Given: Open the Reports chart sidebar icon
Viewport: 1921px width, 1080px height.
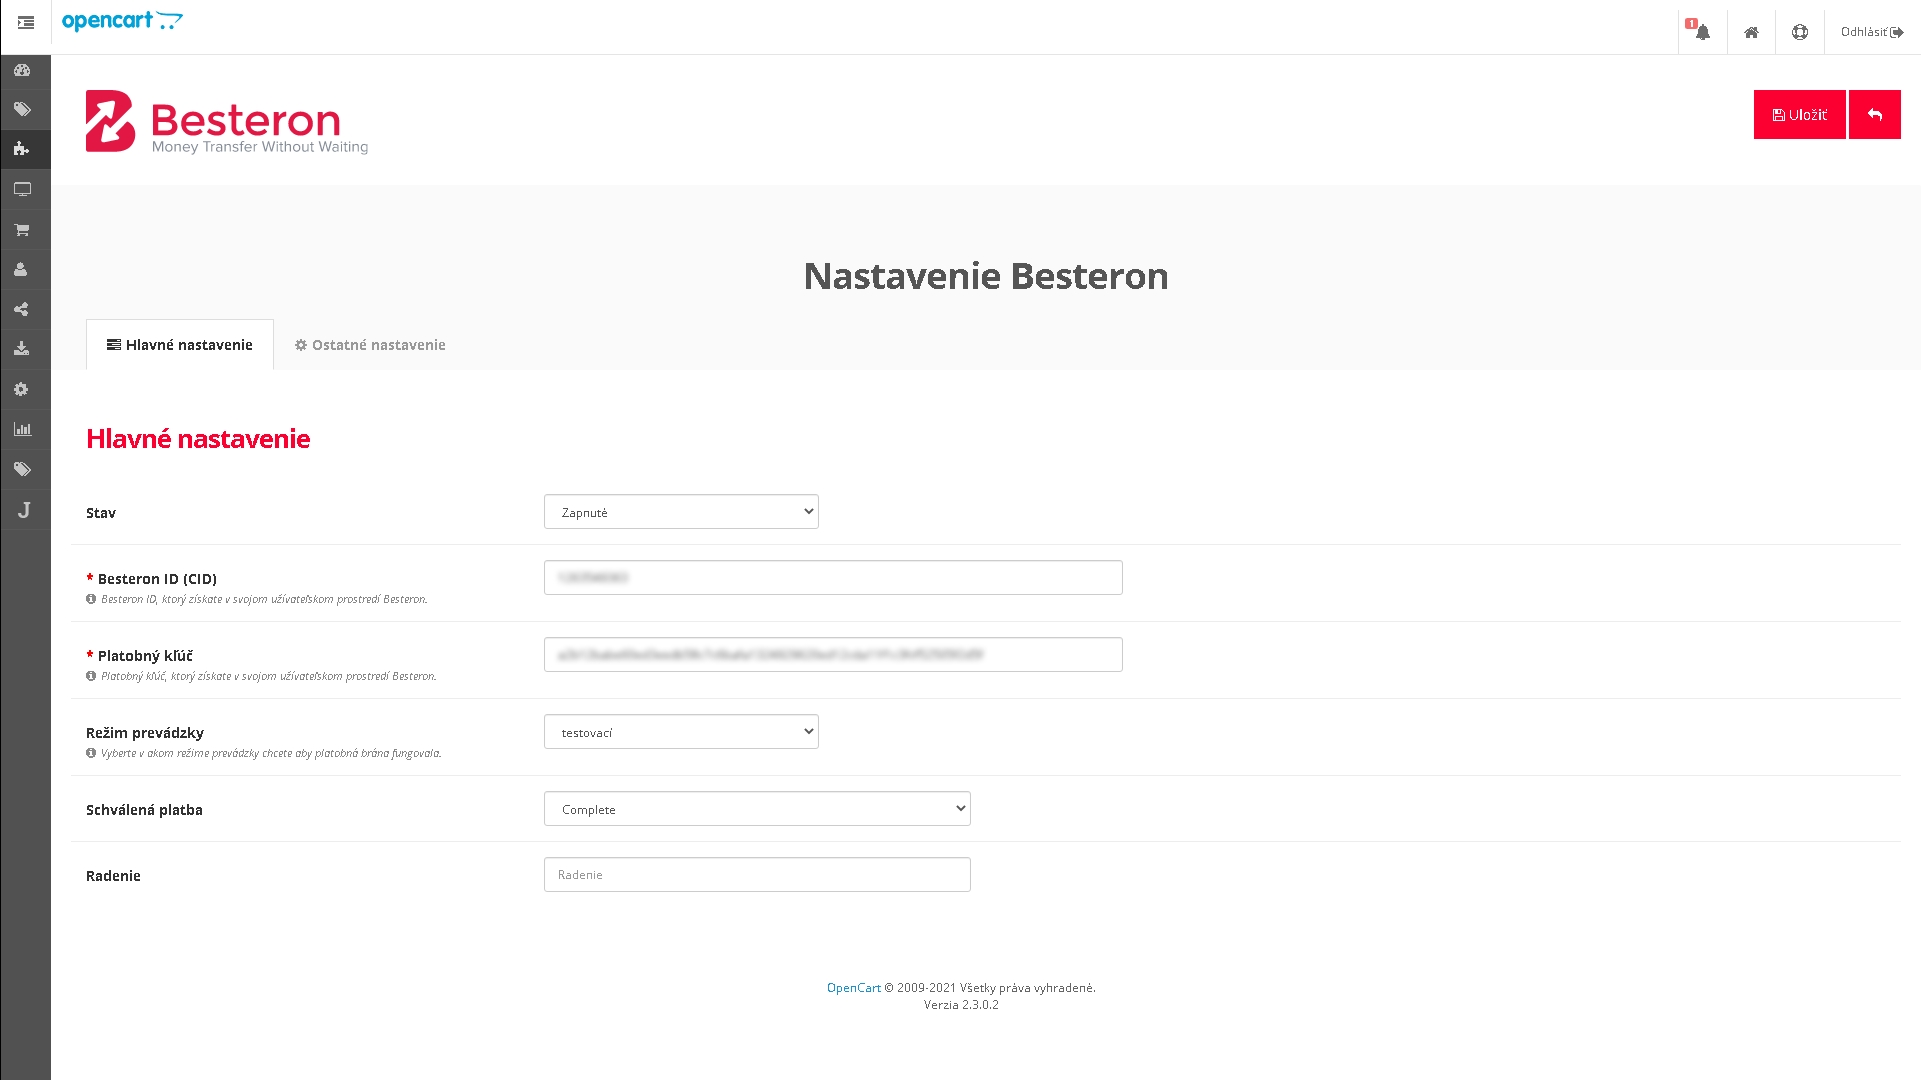Looking at the screenshot, I should (x=22, y=430).
